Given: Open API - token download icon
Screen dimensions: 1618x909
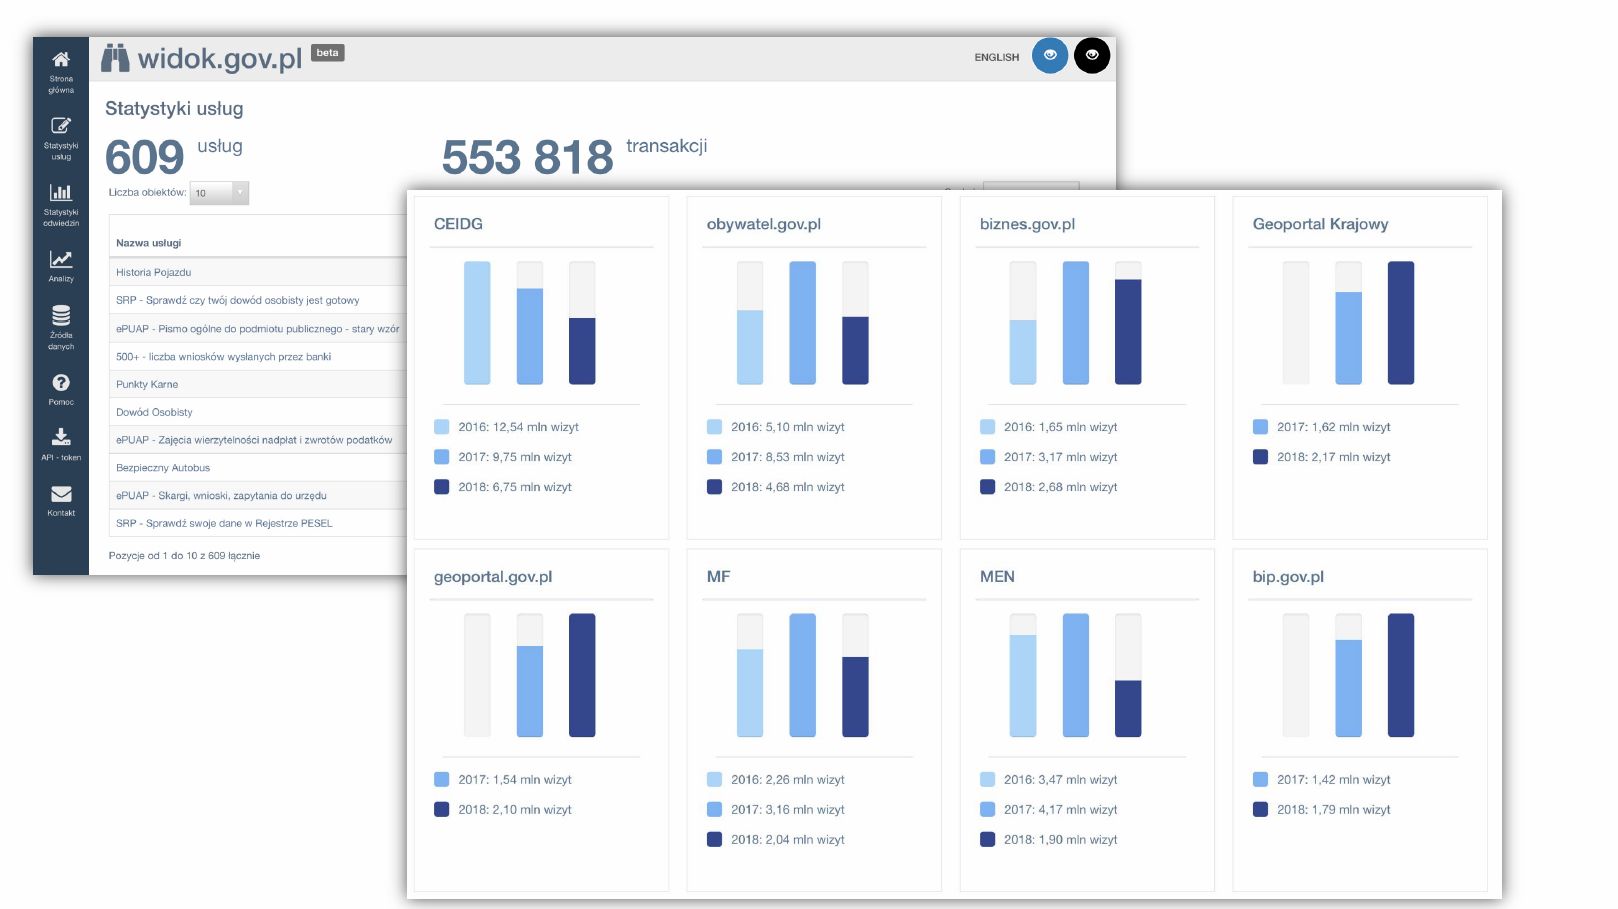Looking at the screenshot, I should (x=61, y=437).
